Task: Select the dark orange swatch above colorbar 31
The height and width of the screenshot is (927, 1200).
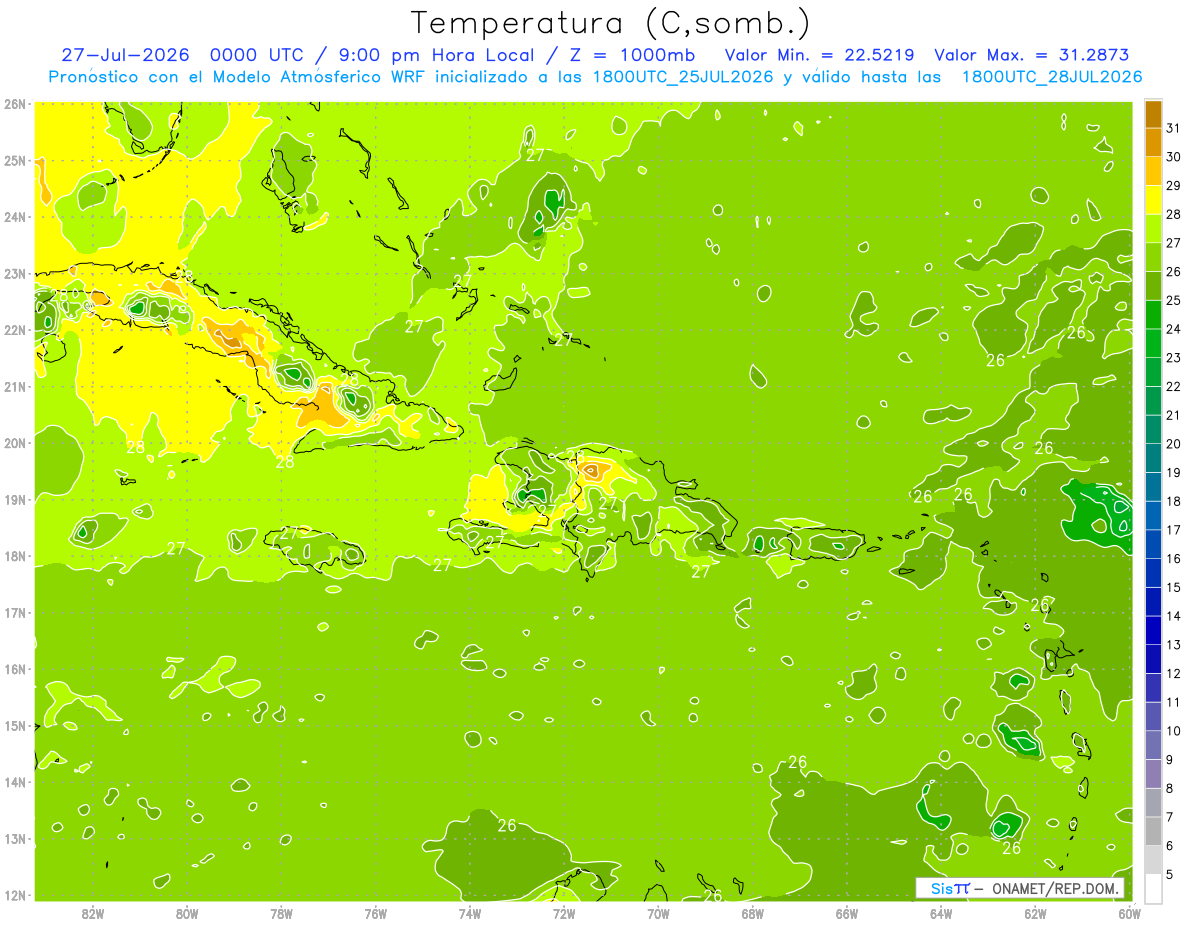Action: pos(1153,113)
